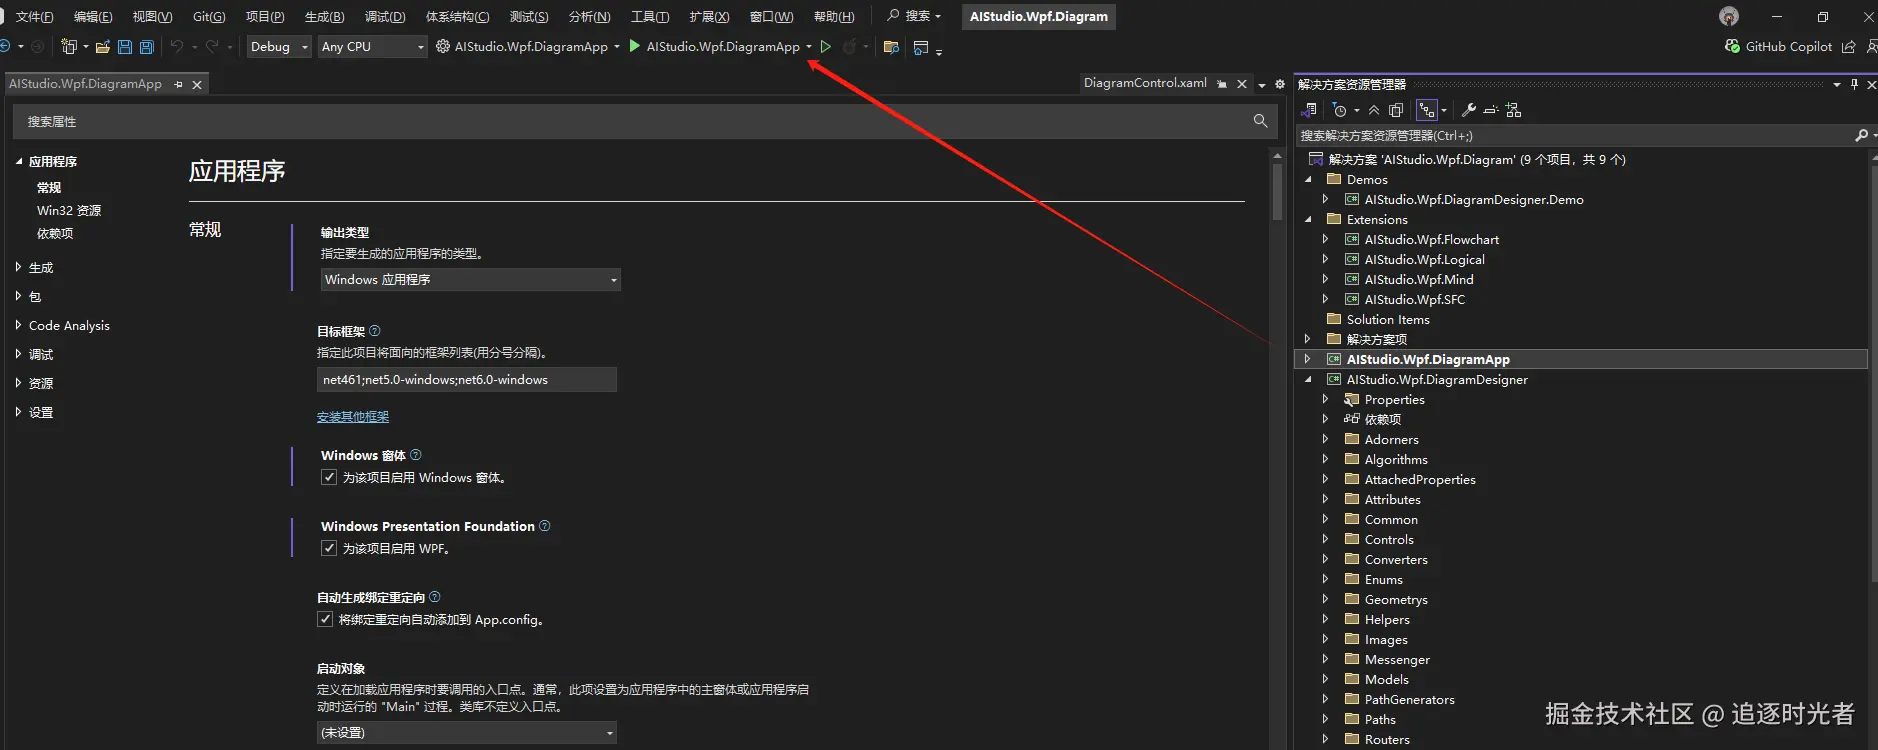The height and width of the screenshot is (750, 1878).
Task: Open the startup project dropdown with gear icon
Action: pos(528,47)
